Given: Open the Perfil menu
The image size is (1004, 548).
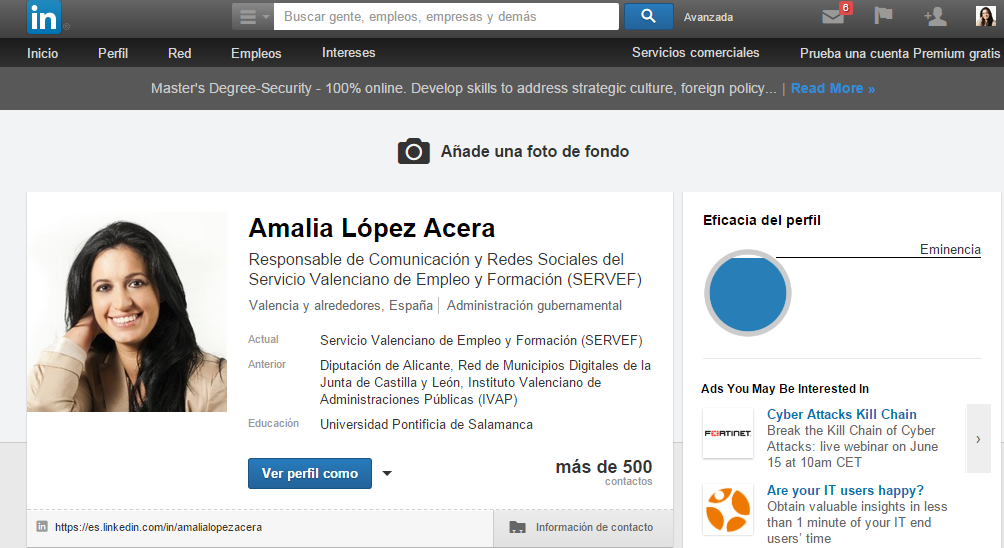Looking at the screenshot, I should tap(113, 53).
